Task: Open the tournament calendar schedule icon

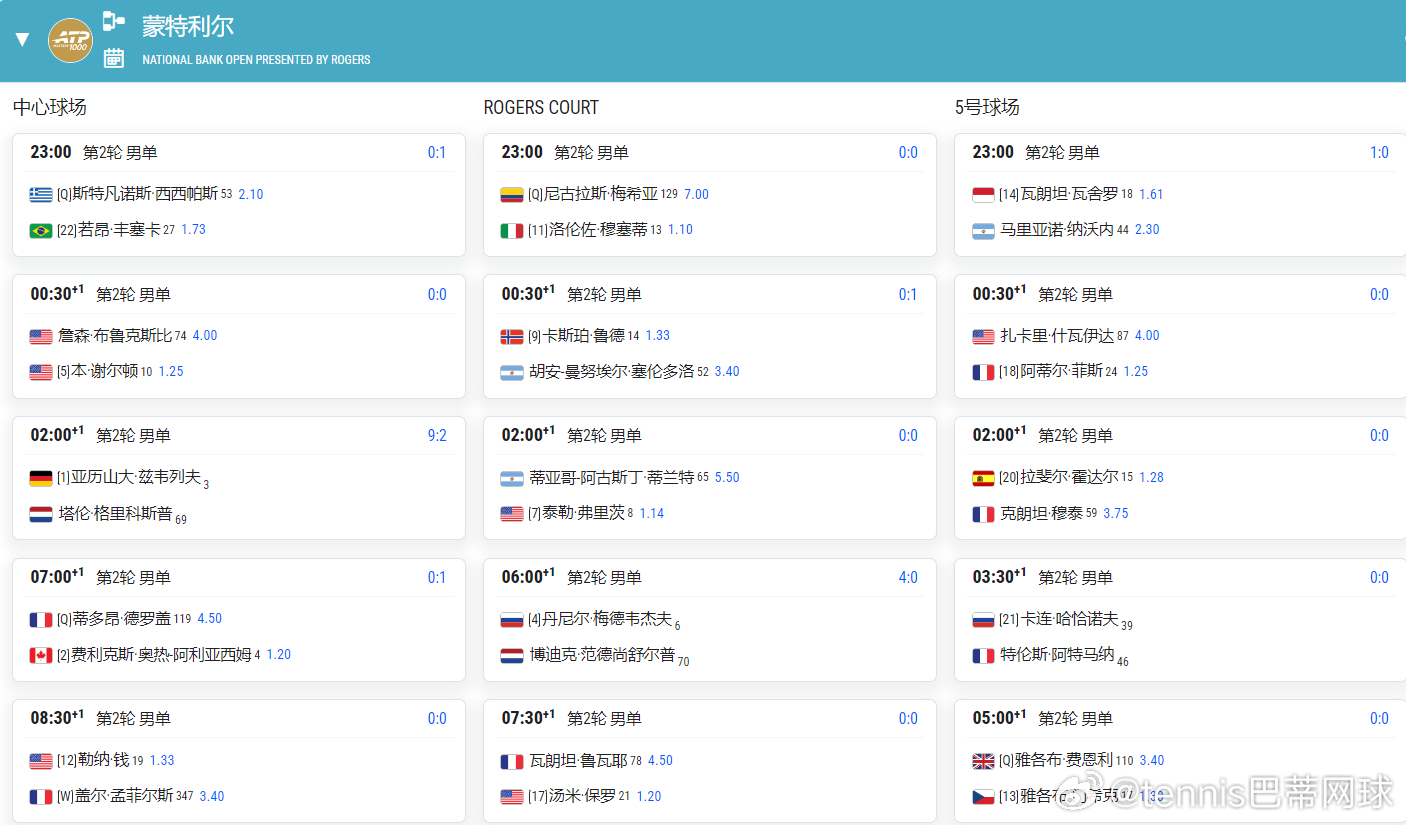Action: click(114, 58)
